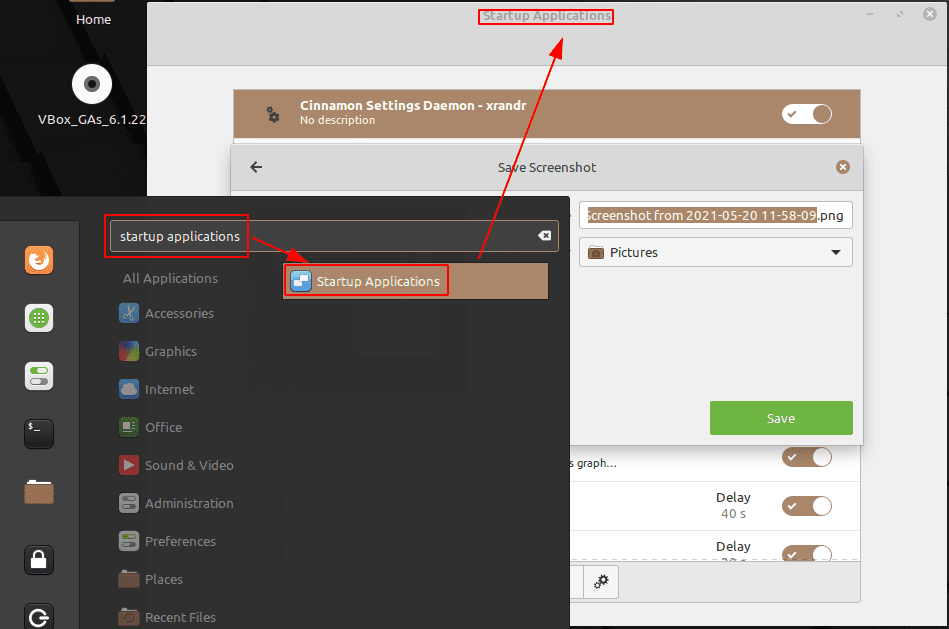Viewport: 949px width, 629px height.
Task: Edit the screenshot filename field
Action: (716, 216)
